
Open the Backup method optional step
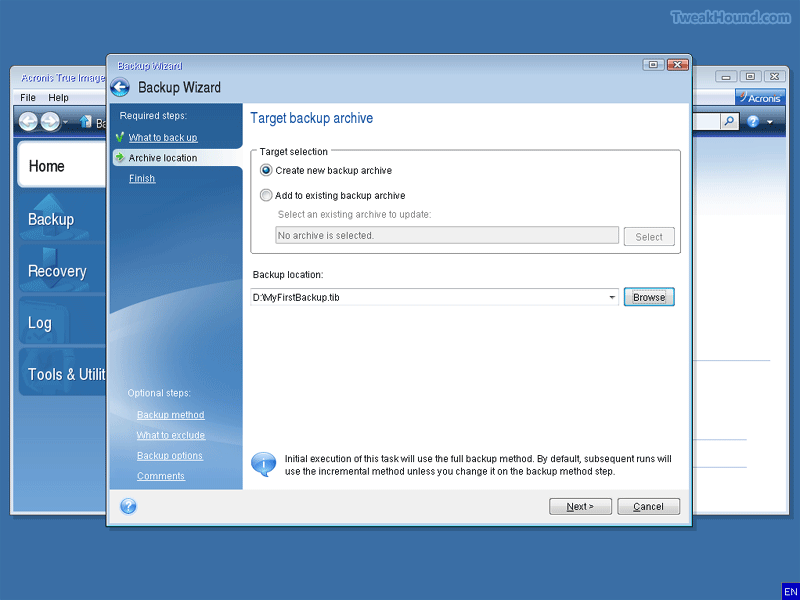[x=170, y=415]
